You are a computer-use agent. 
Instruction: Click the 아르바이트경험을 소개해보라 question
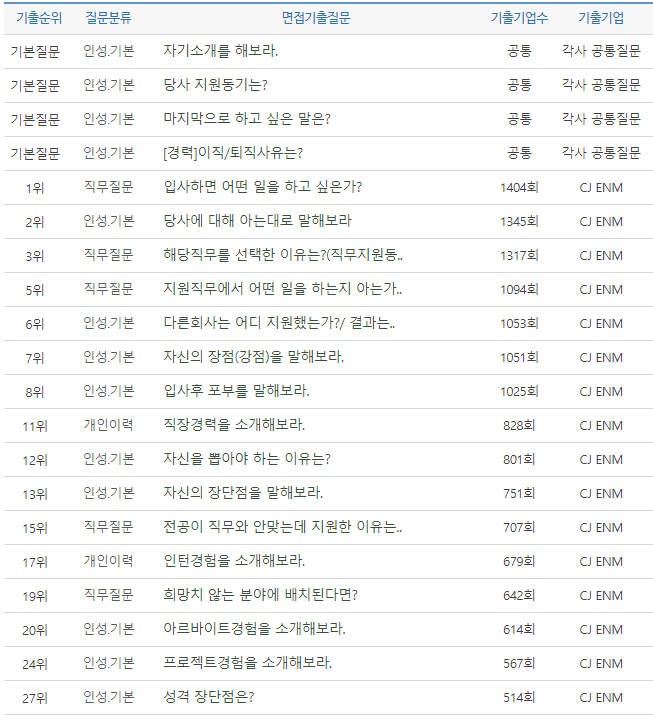point(254,629)
